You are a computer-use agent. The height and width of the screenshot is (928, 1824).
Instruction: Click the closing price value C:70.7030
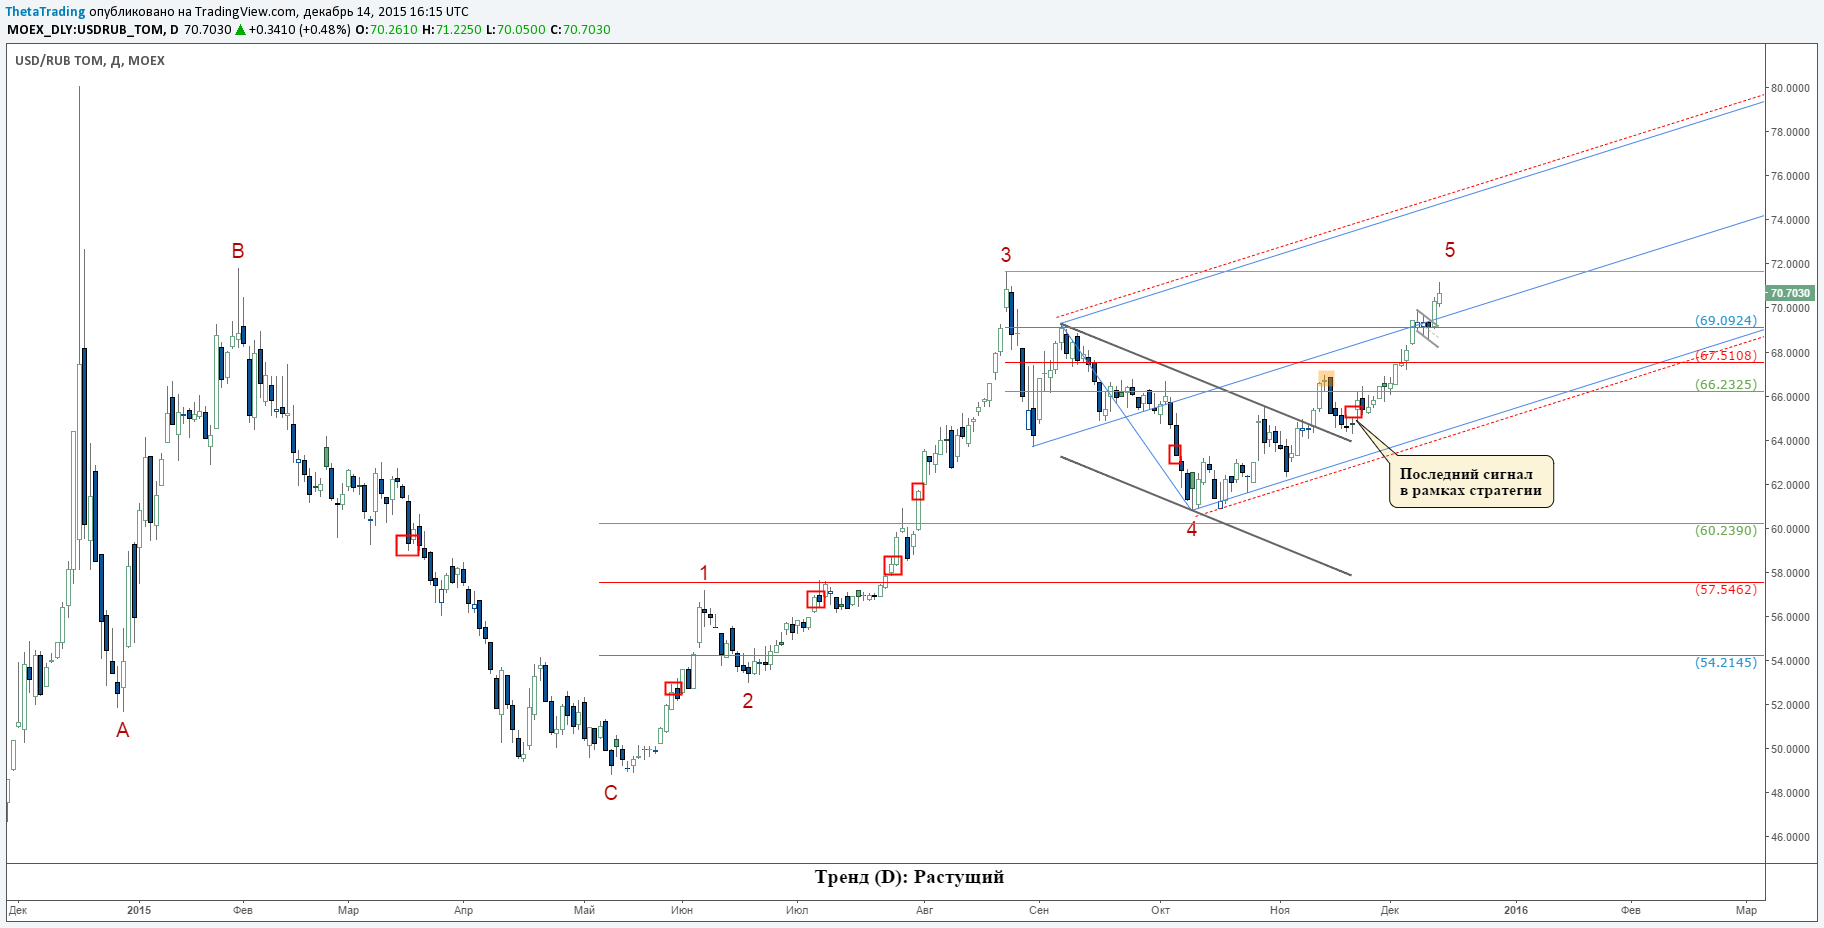click(580, 30)
